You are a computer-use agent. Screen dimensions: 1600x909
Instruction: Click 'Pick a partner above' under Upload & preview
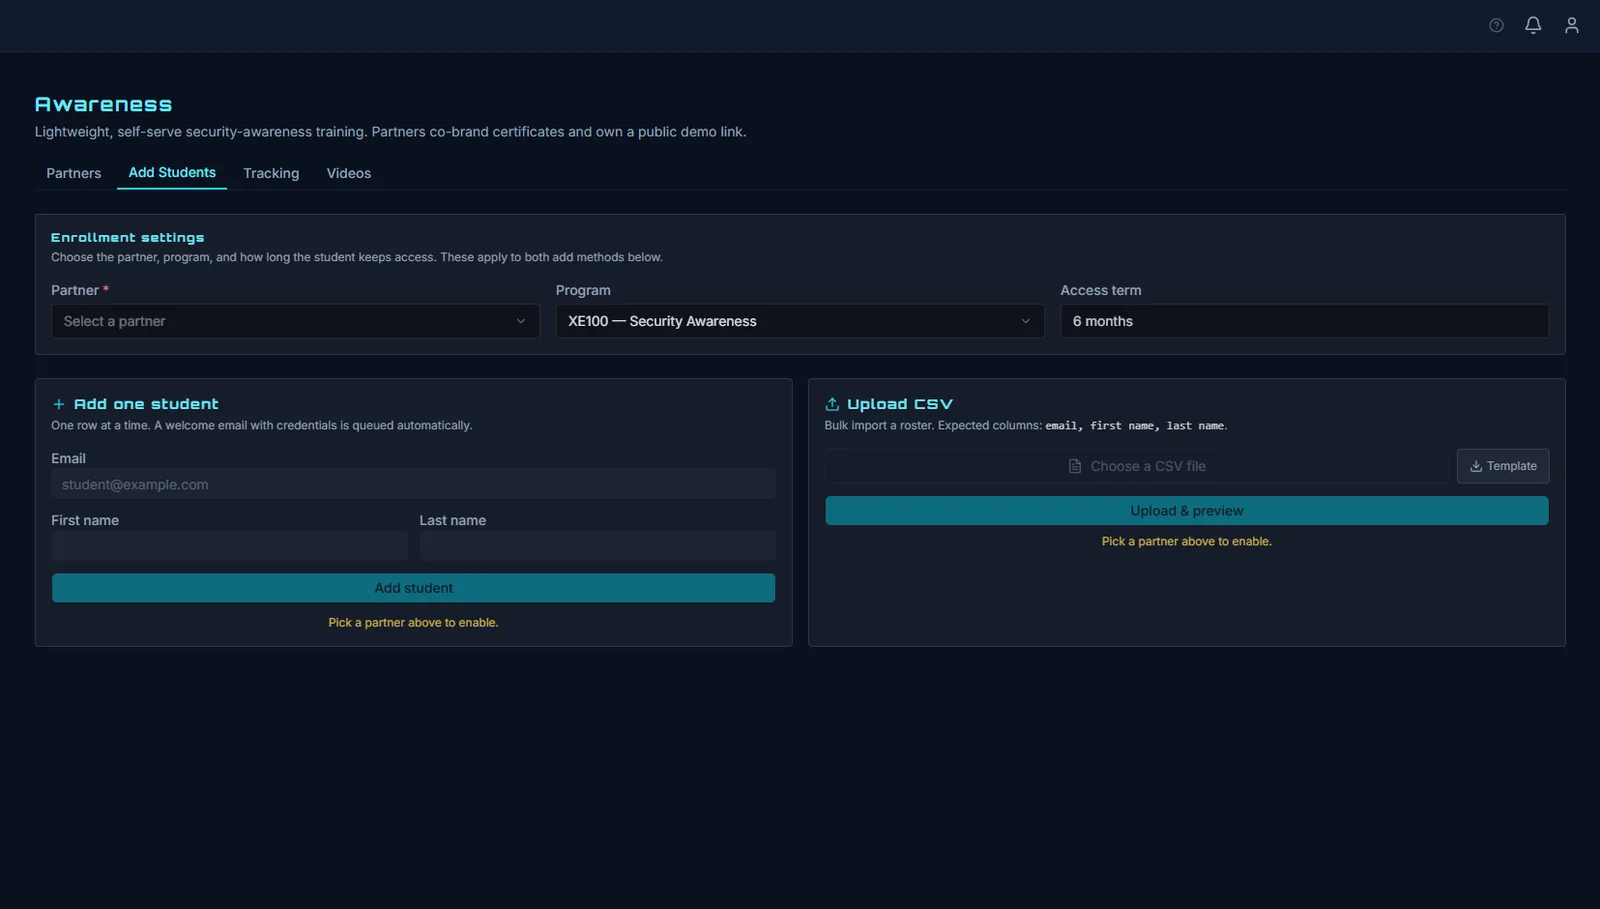point(1187,541)
